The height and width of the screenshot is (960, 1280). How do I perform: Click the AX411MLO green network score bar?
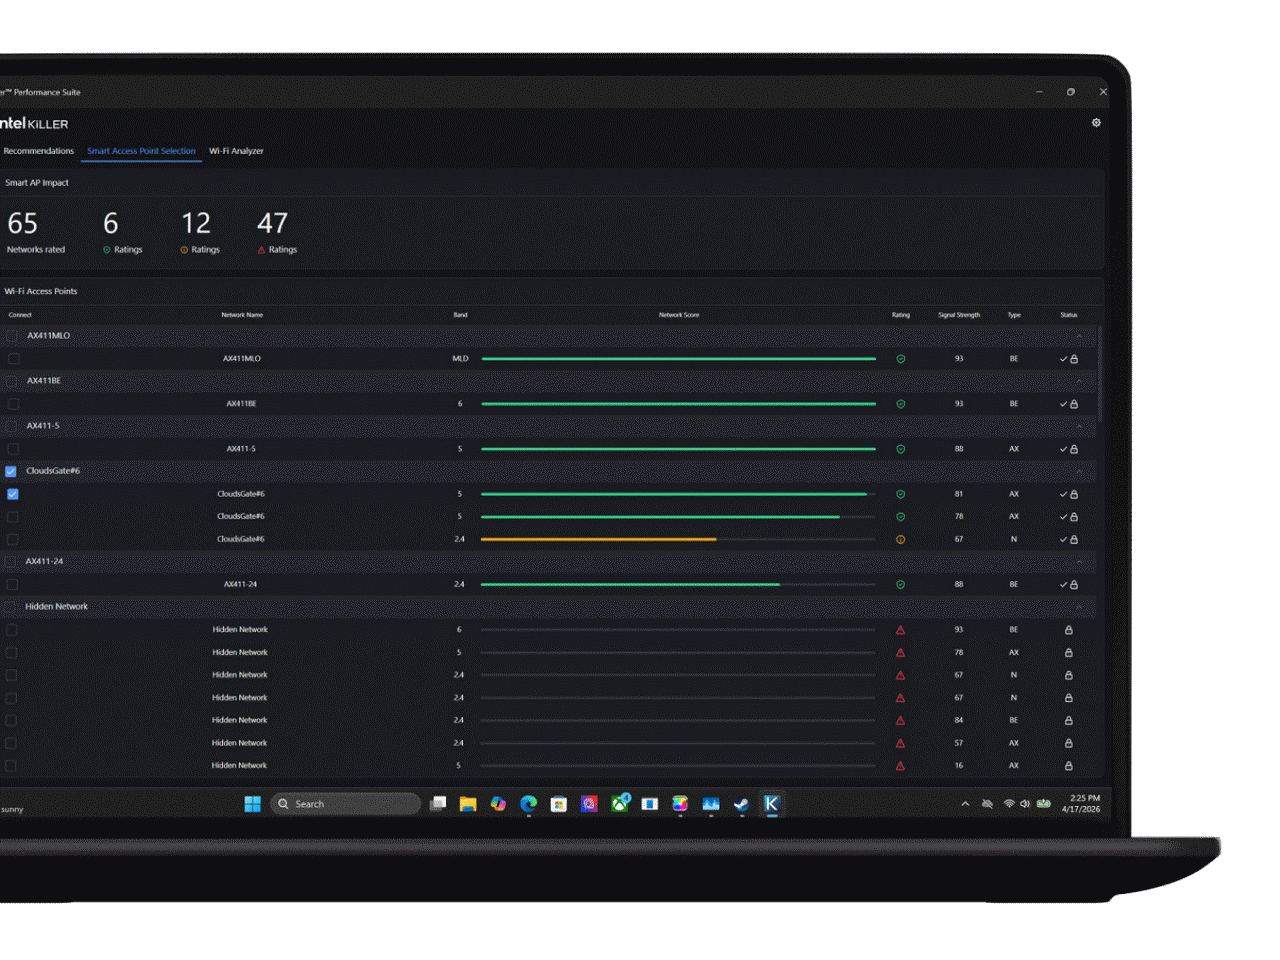coord(678,359)
